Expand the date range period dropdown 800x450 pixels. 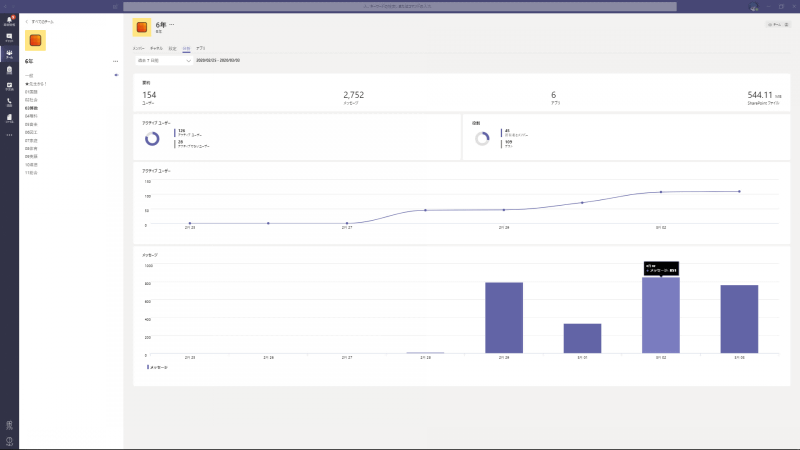(162, 60)
